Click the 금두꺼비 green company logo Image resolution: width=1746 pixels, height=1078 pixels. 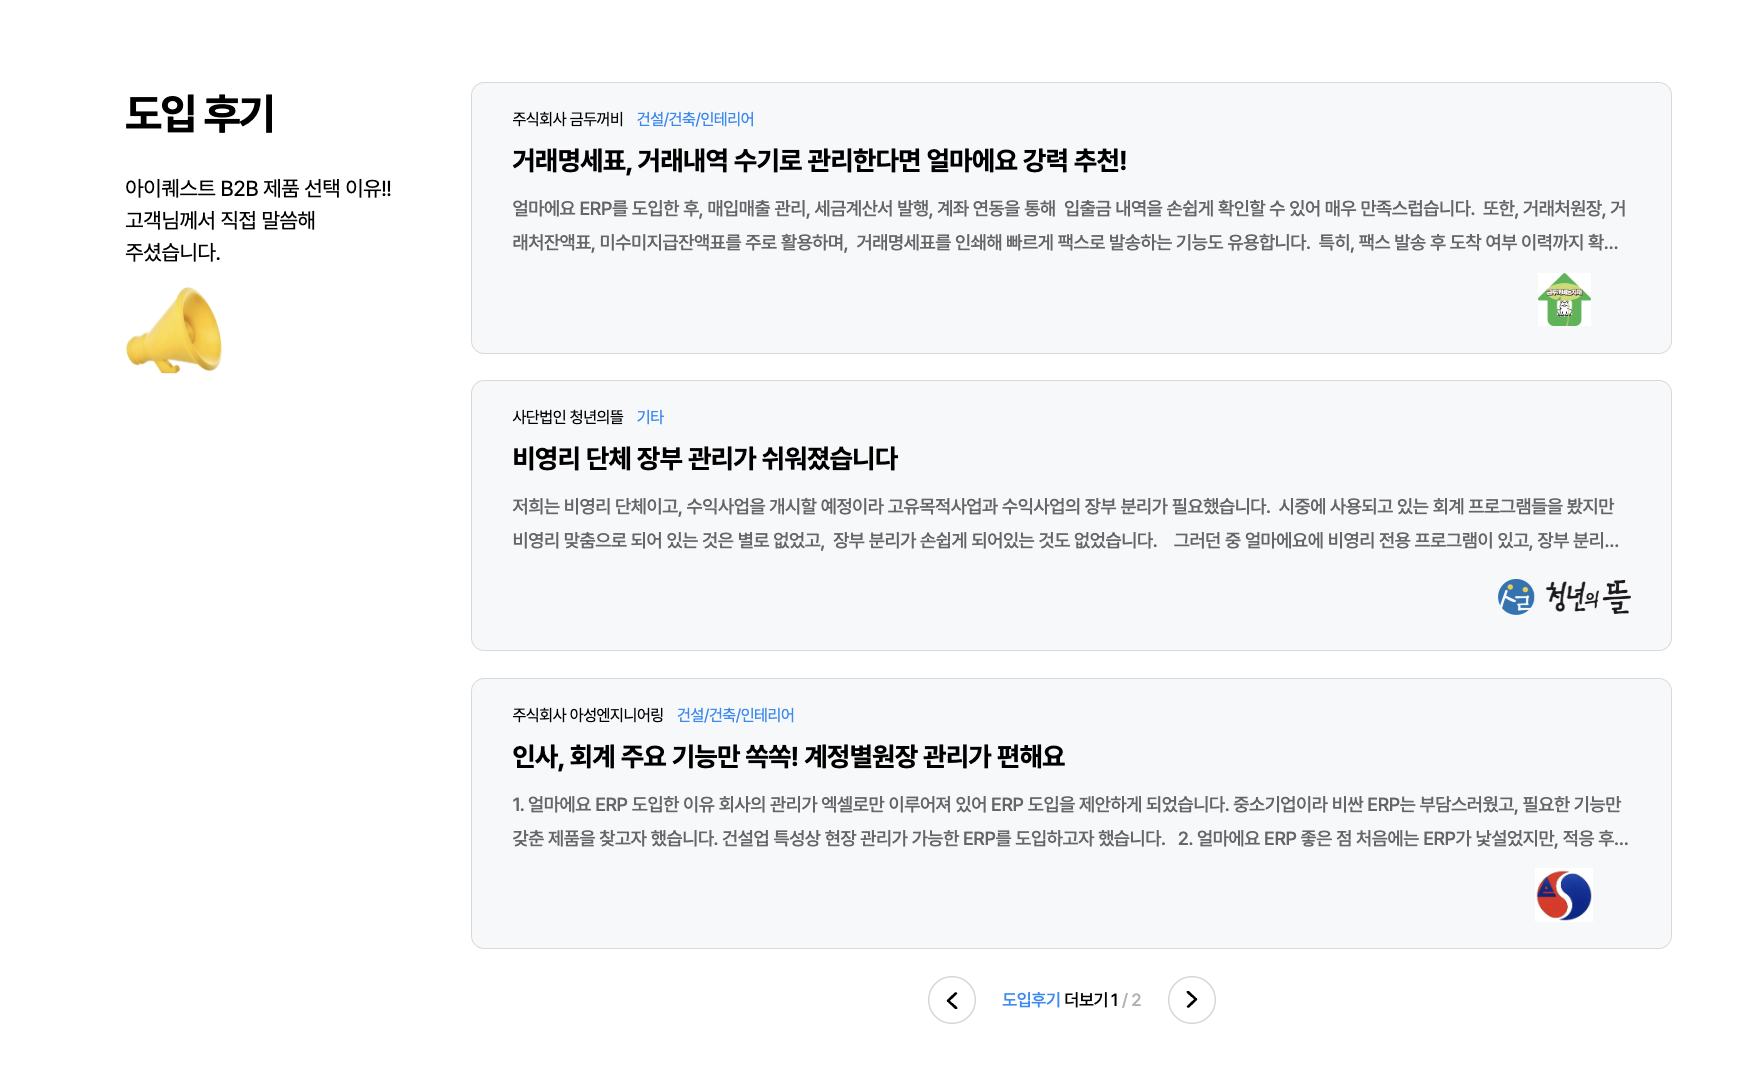pos(1563,300)
